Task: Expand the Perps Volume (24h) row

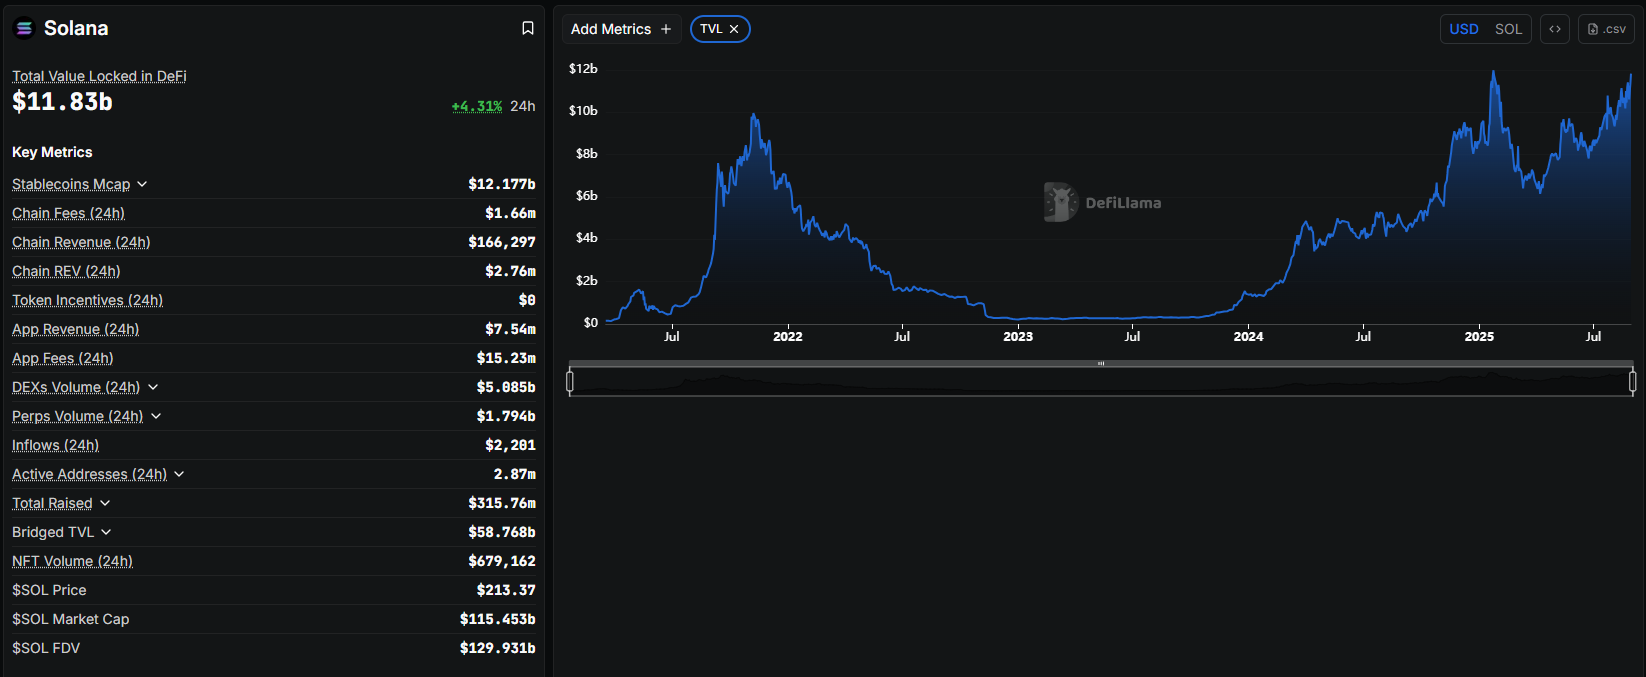Action: click(x=156, y=416)
